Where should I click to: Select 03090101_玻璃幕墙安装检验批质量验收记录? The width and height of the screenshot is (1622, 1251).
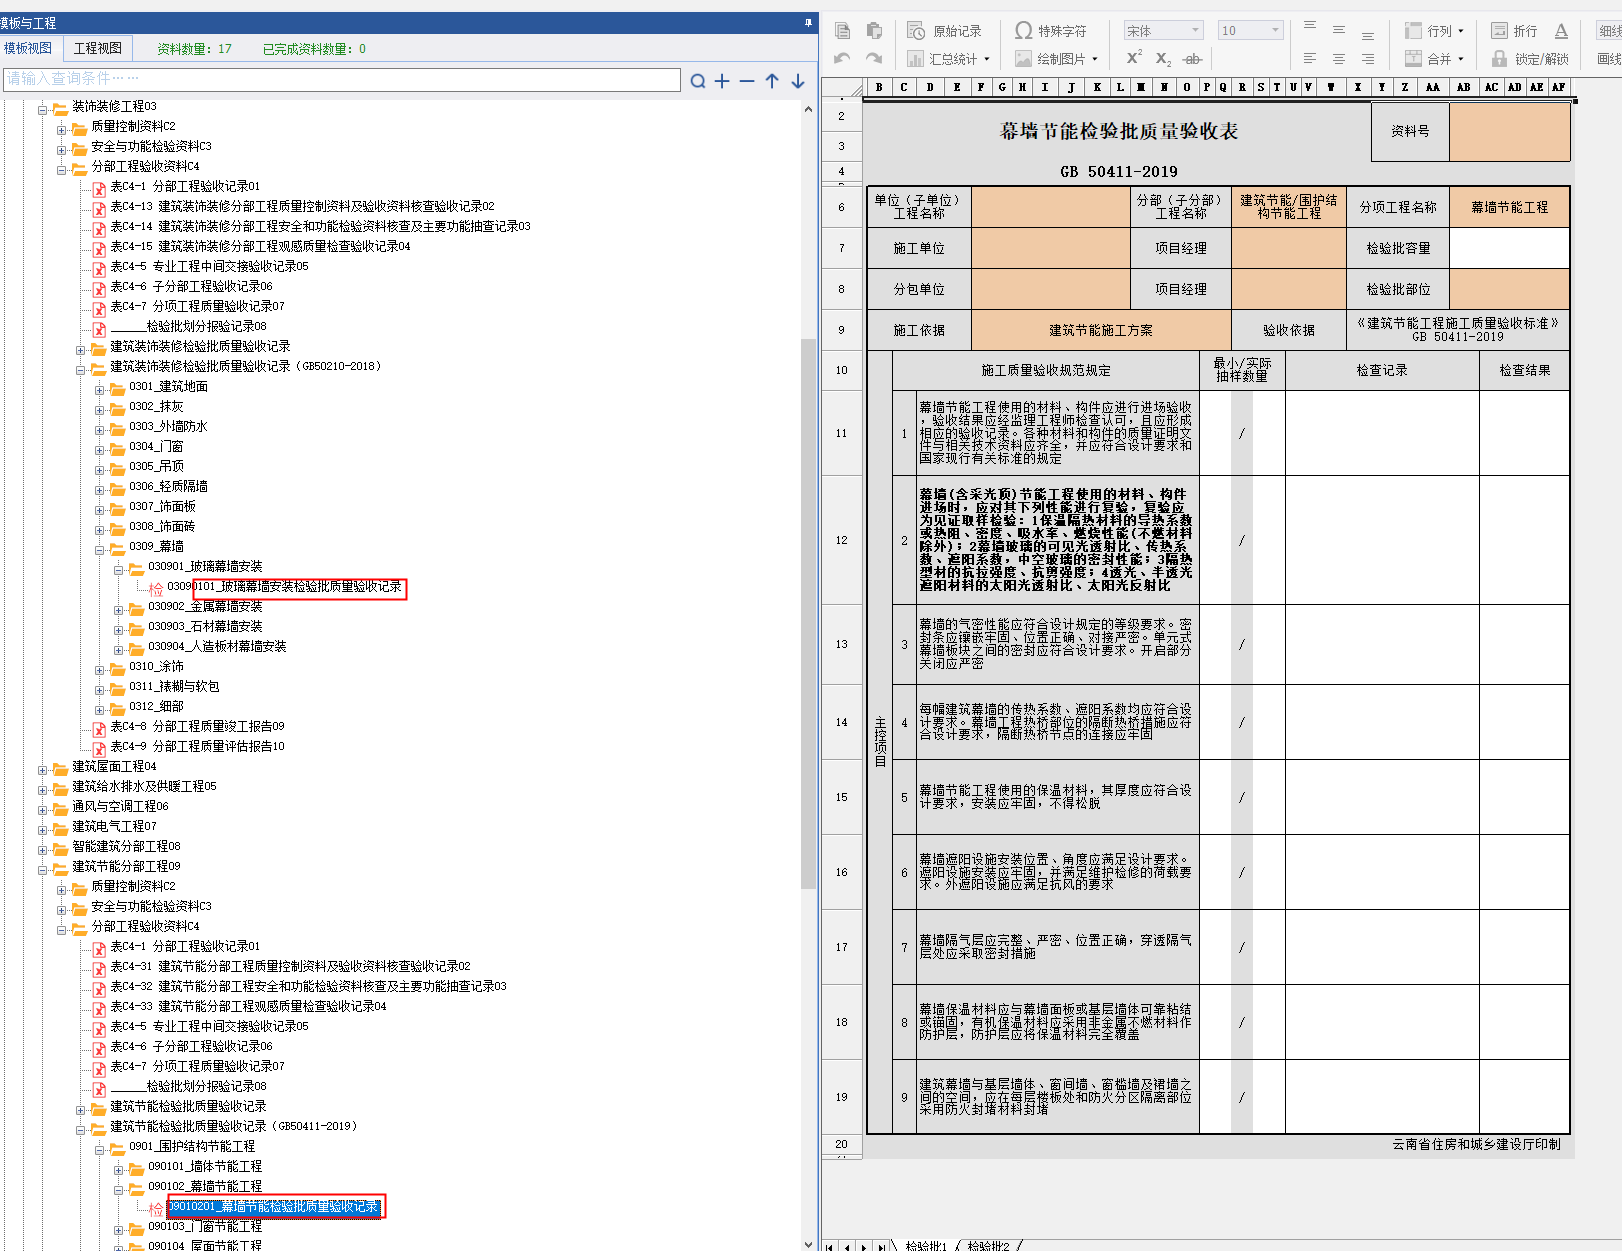pyautogui.click(x=285, y=587)
